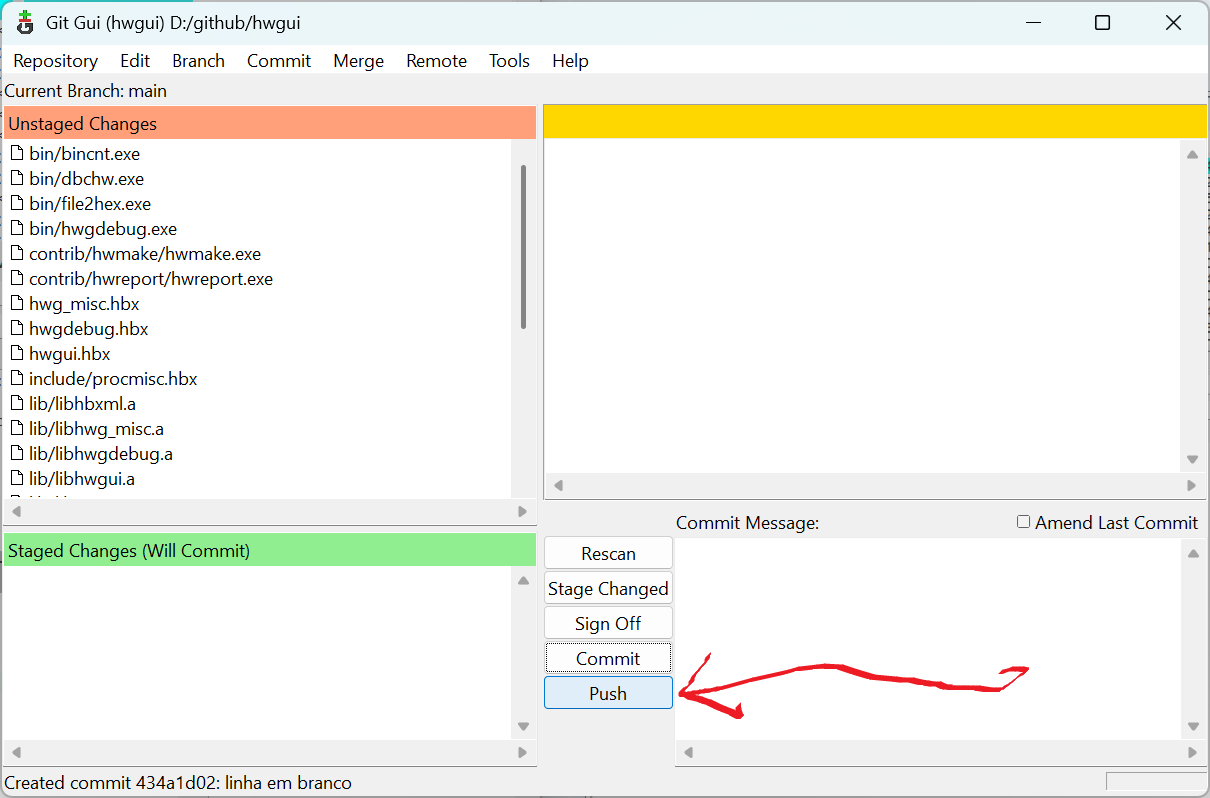Click the Current Branch: main label
1210x798 pixels.
pos(86,91)
